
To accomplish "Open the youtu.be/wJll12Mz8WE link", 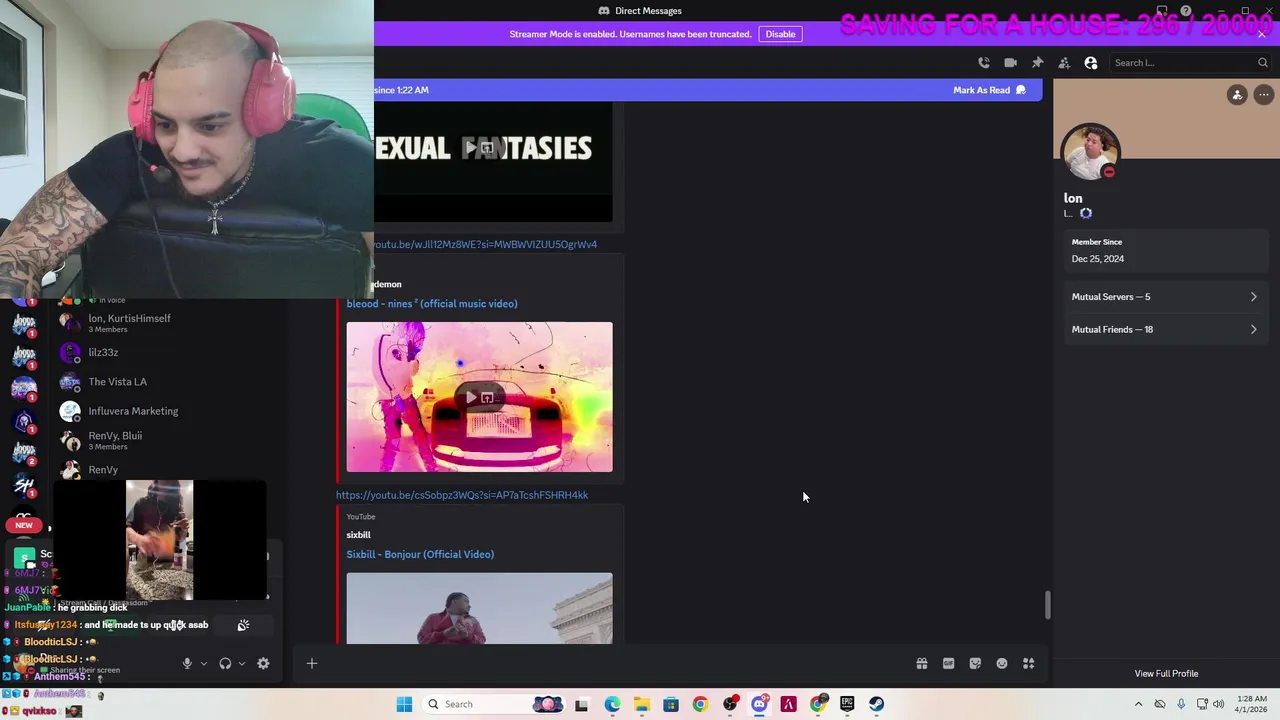I will click(x=485, y=244).
